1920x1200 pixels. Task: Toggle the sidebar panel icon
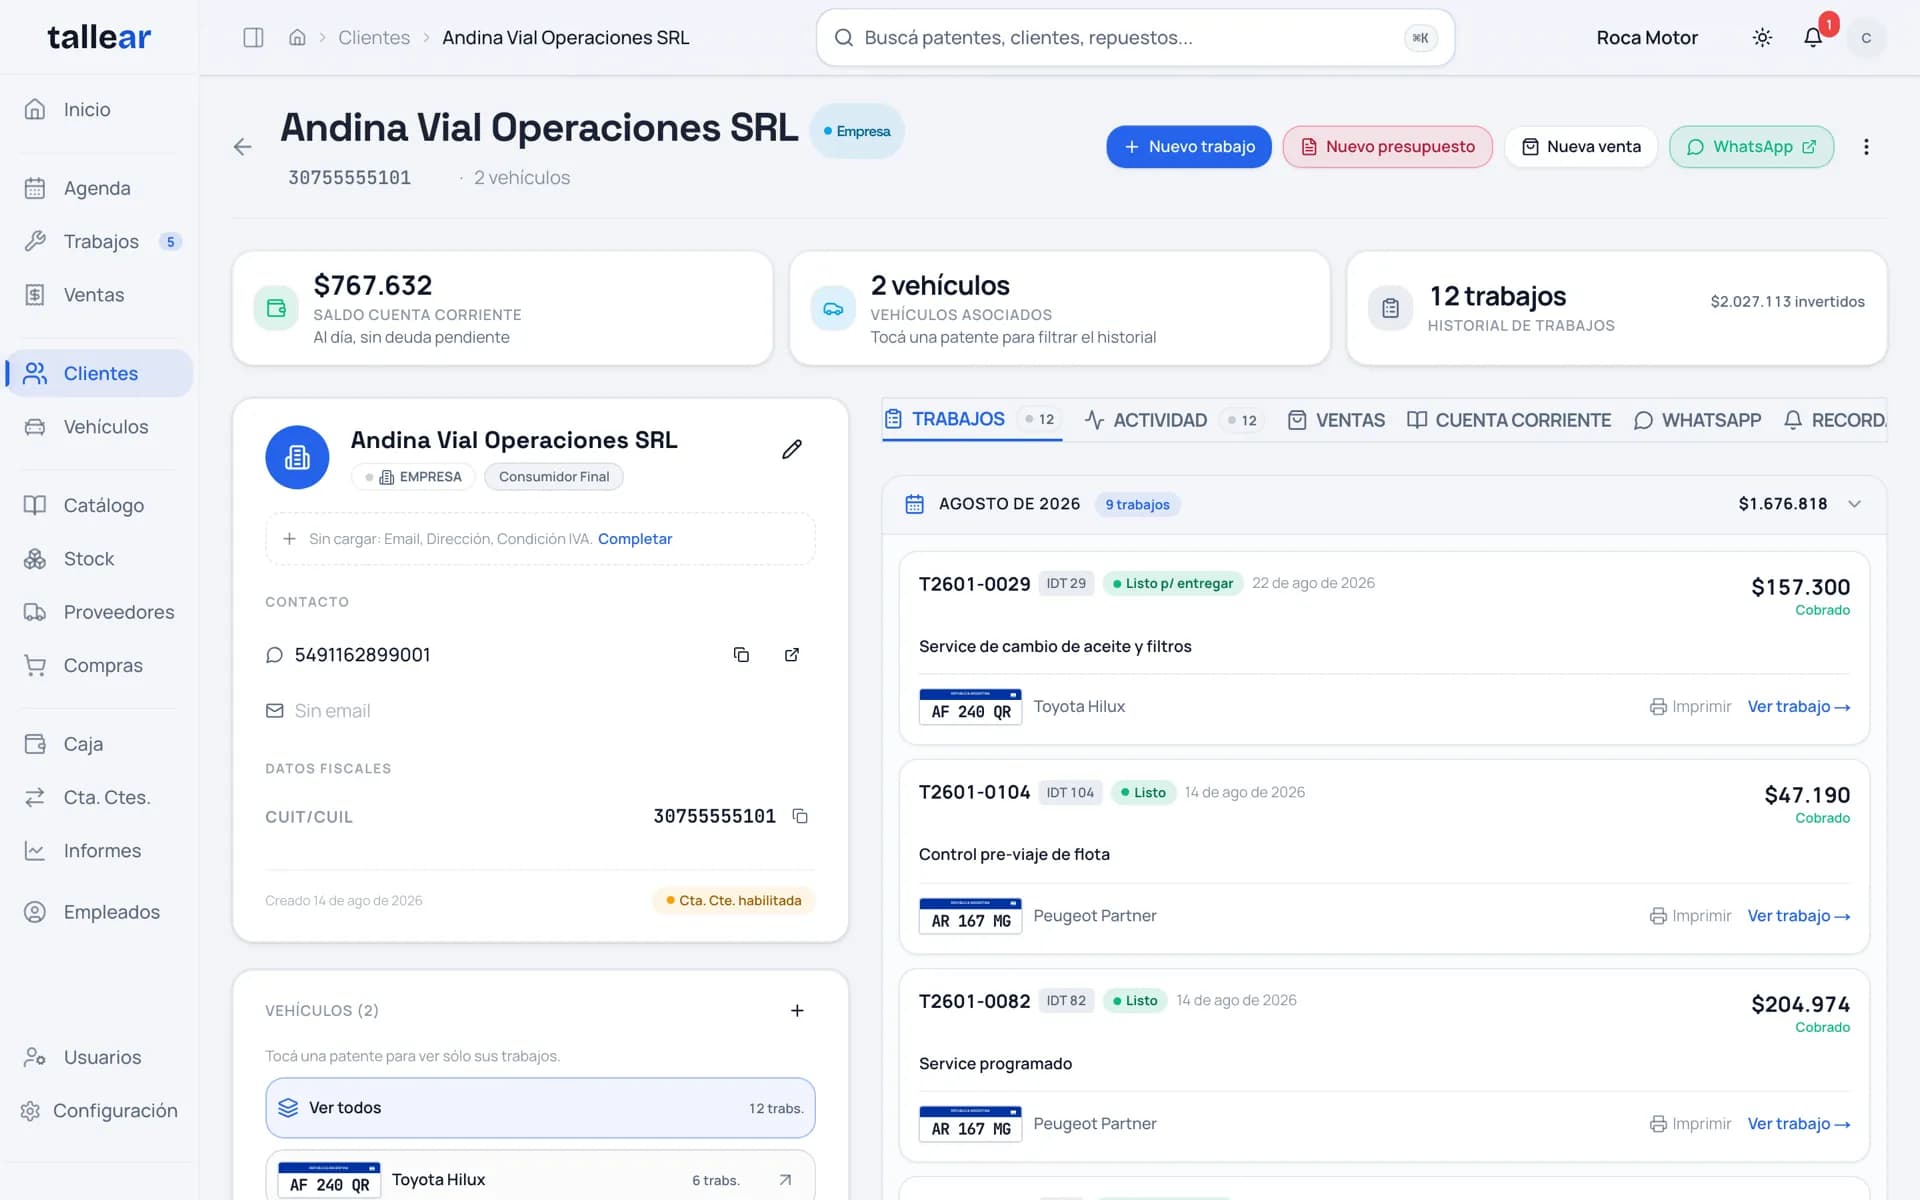pos(253,37)
